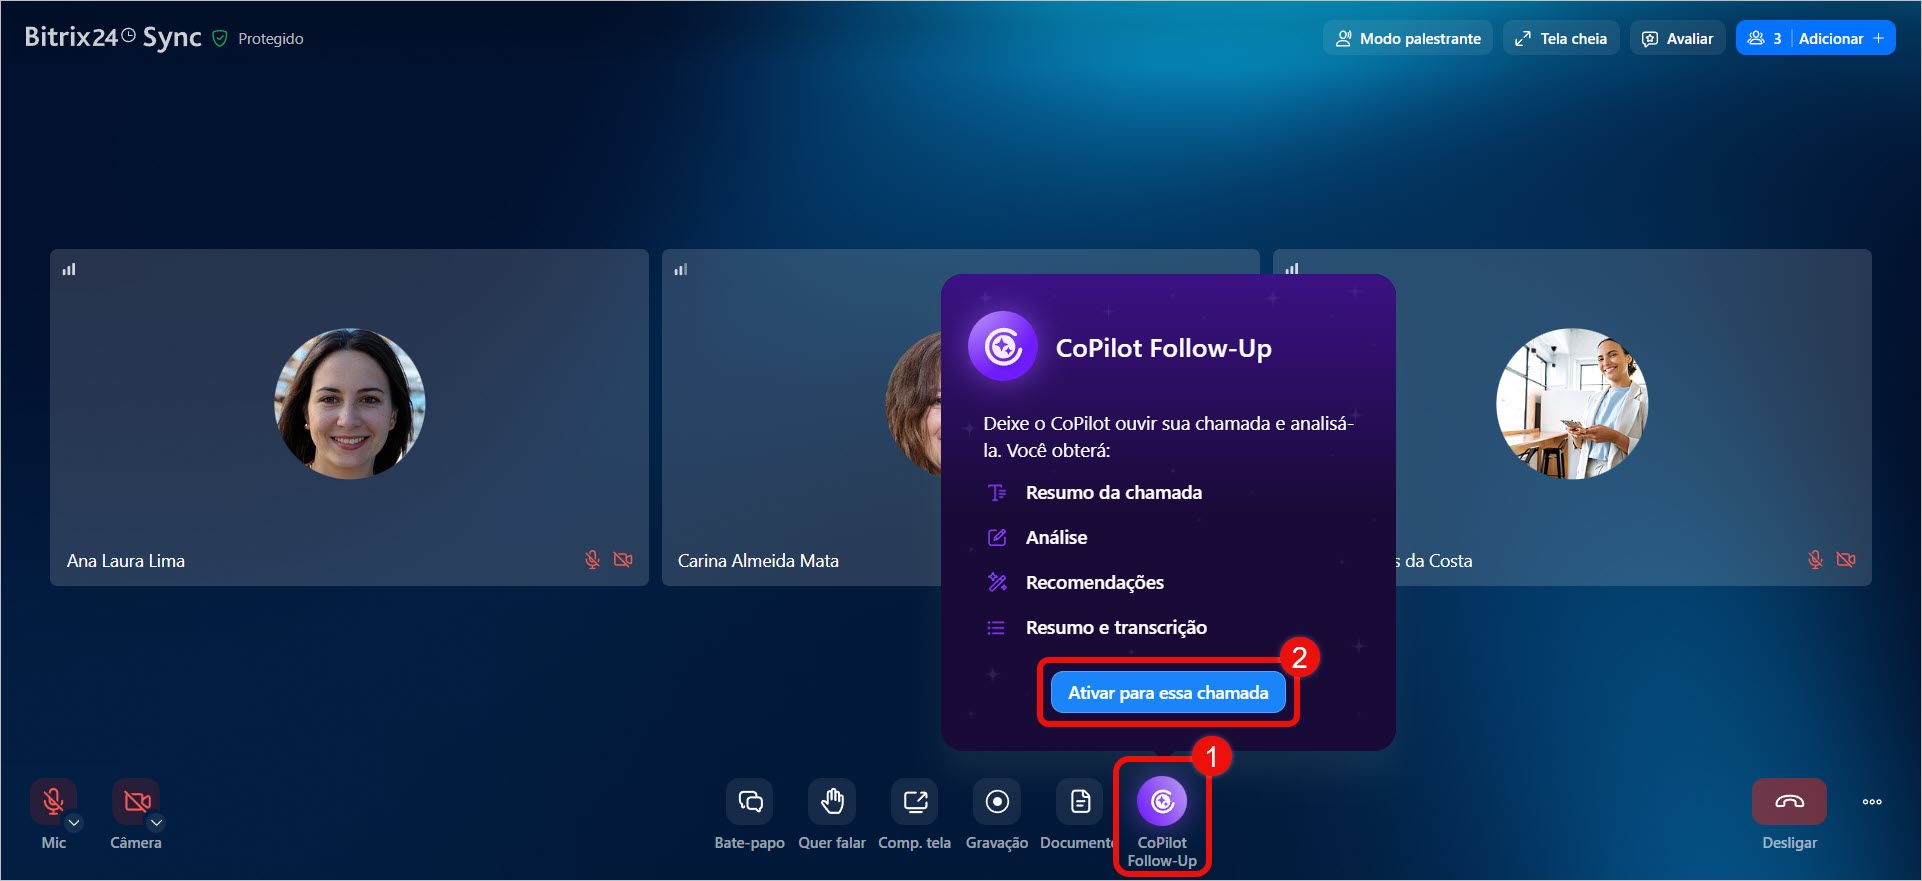Screen dimensions: 1922x881
Task: Start recording with Gravação button
Action: click(997, 802)
